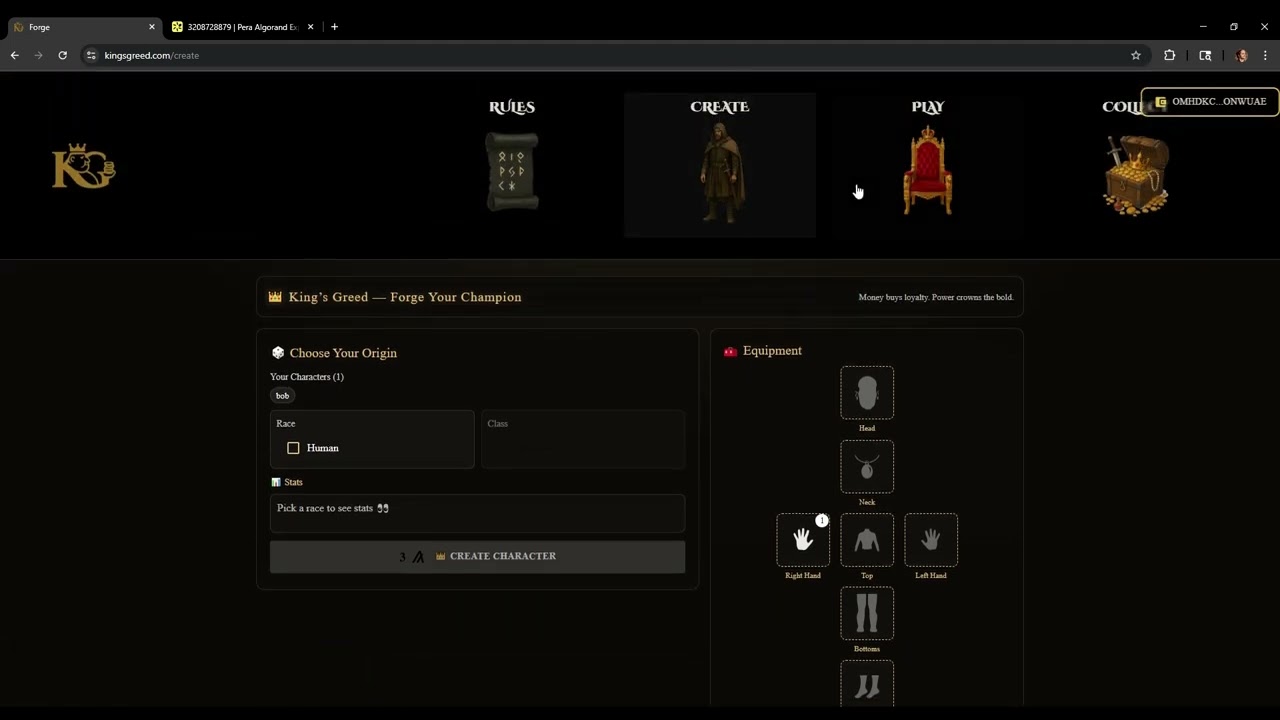Select the Bottoms equipment slot

tap(867, 613)
